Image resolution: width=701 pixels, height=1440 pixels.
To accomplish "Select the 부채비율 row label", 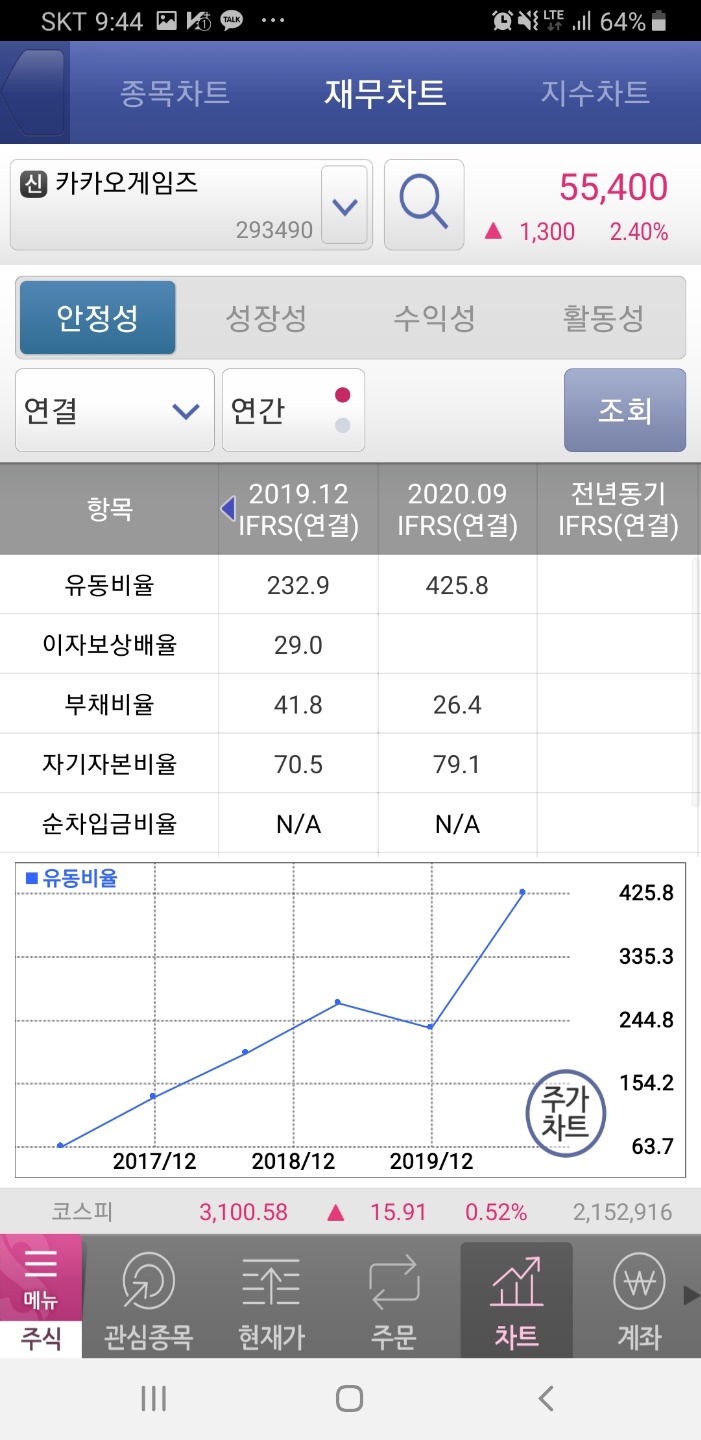I will [109, 705].
